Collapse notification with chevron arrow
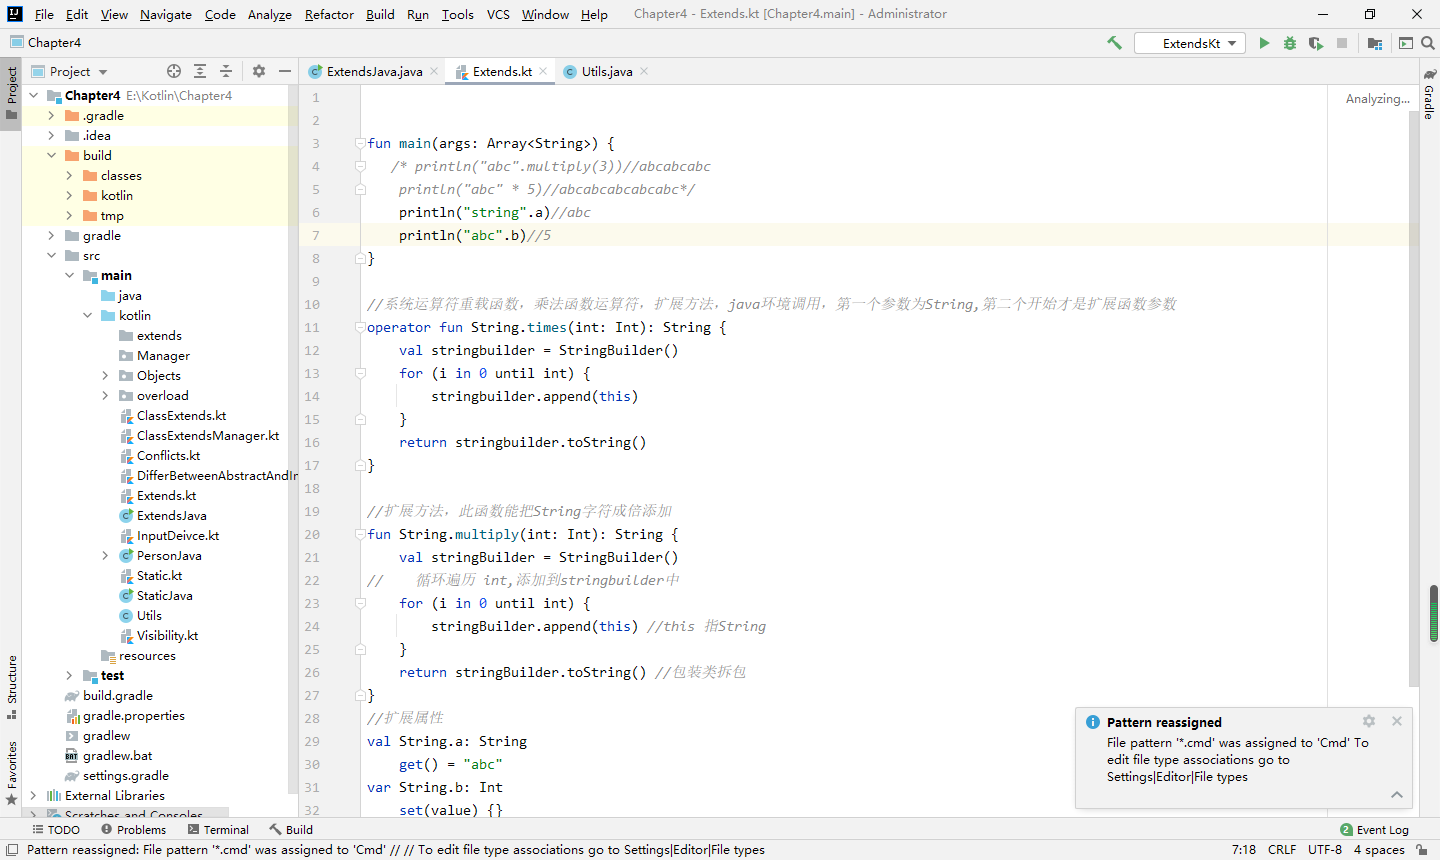Image resolution: width=1440 pixels, height=860 pixels. point(1397,795)
